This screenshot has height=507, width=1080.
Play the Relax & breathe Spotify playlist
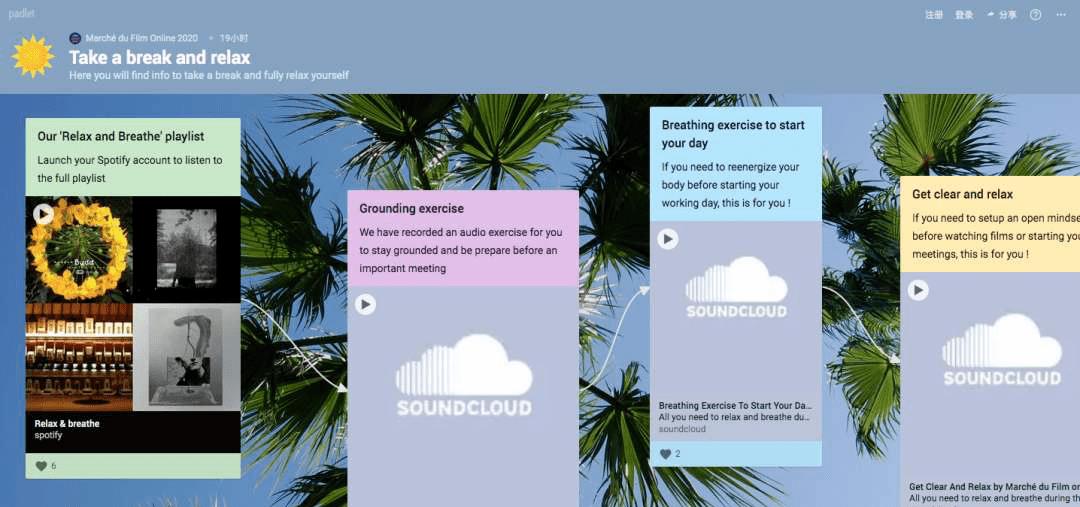click(x=43, y=214)
